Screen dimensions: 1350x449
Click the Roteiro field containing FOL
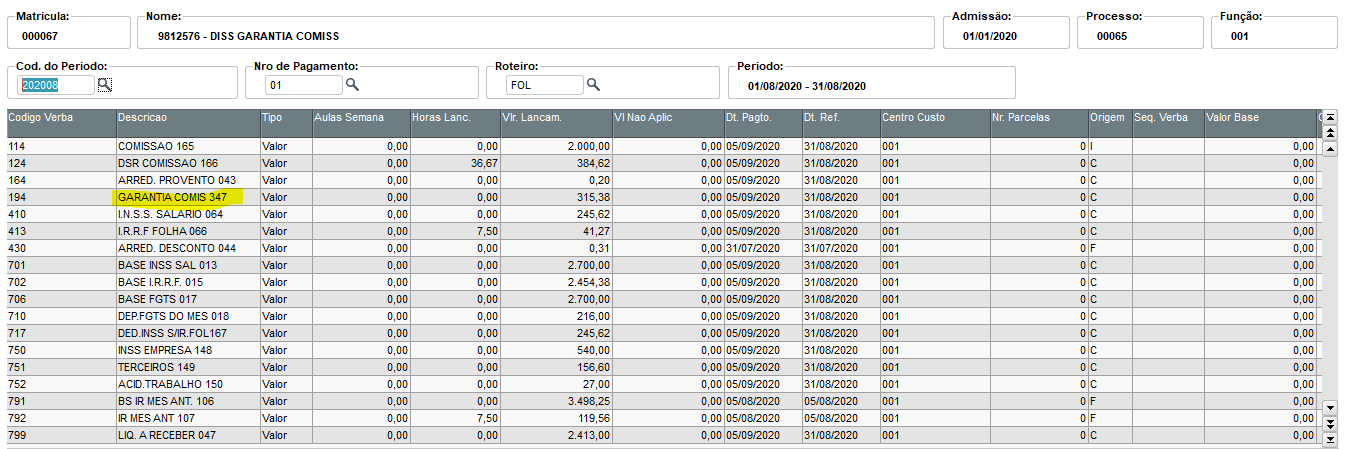544,85
